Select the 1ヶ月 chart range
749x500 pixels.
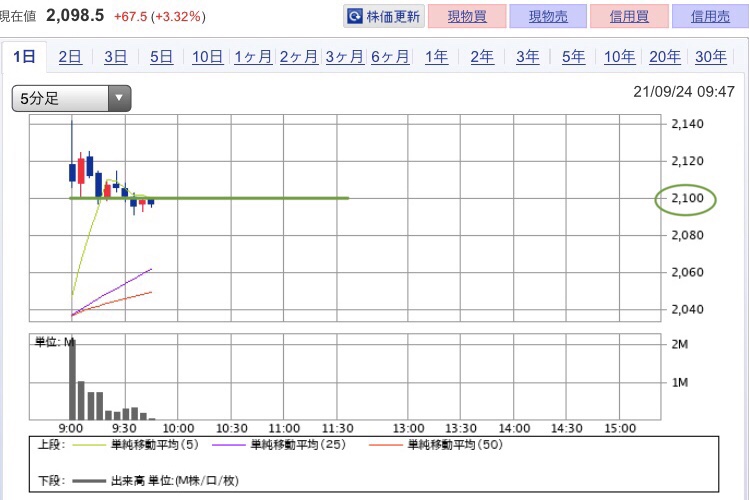[253, 57]
